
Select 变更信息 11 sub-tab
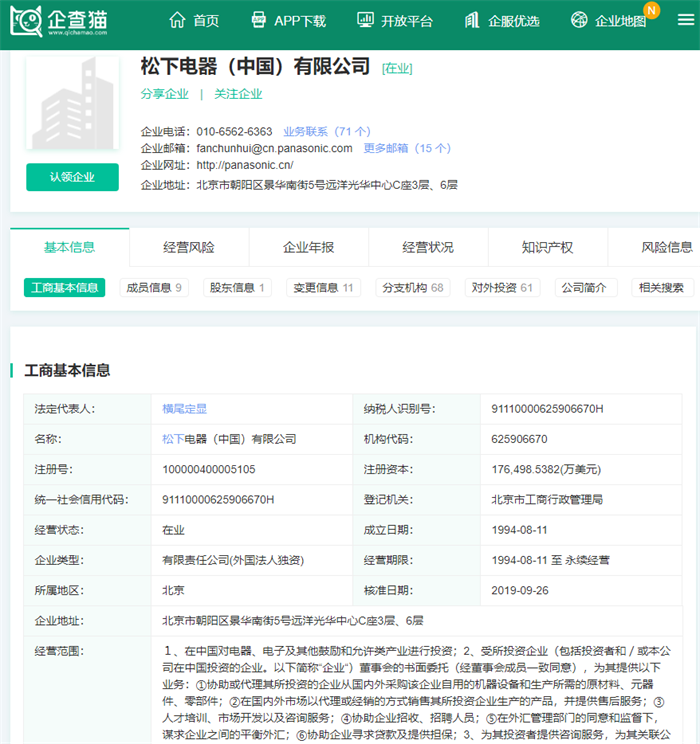pos(323,288)
